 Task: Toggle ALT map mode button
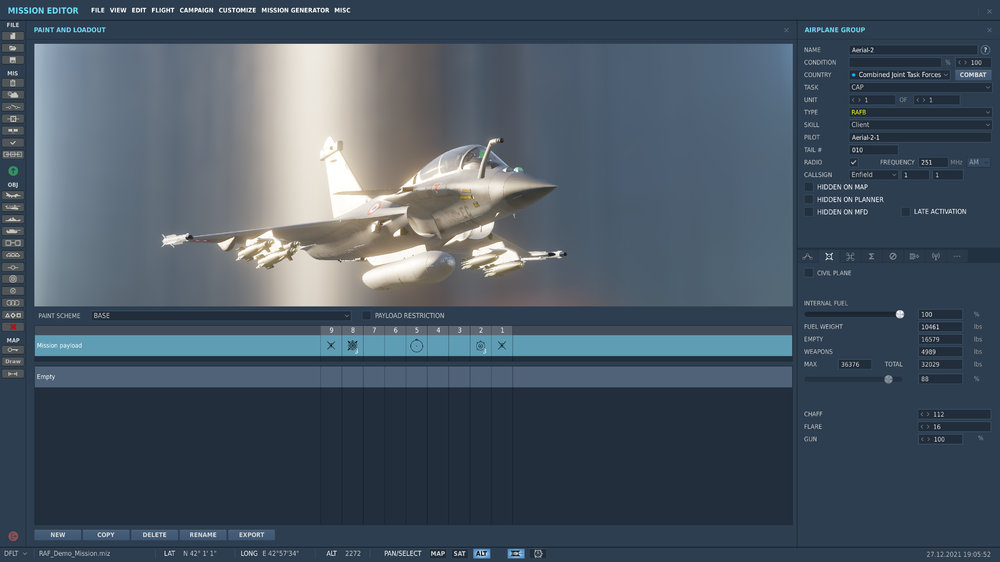pos(482,554)
